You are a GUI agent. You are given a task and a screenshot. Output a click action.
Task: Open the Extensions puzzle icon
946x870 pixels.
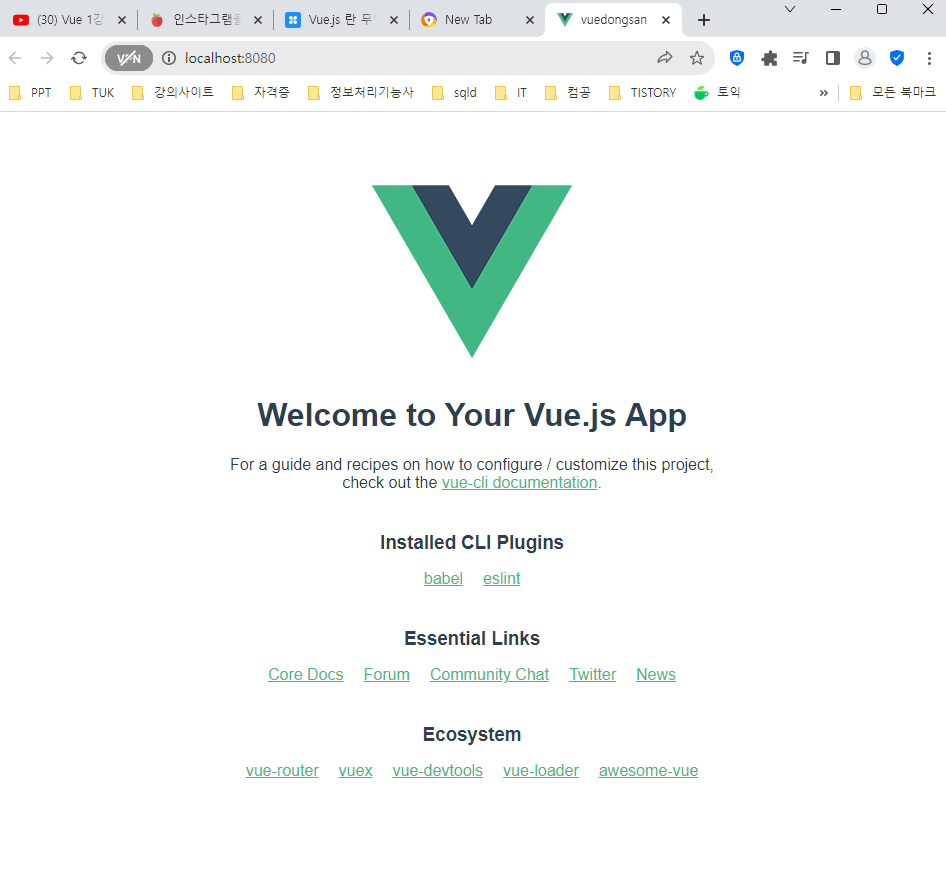tap(769, 58)
